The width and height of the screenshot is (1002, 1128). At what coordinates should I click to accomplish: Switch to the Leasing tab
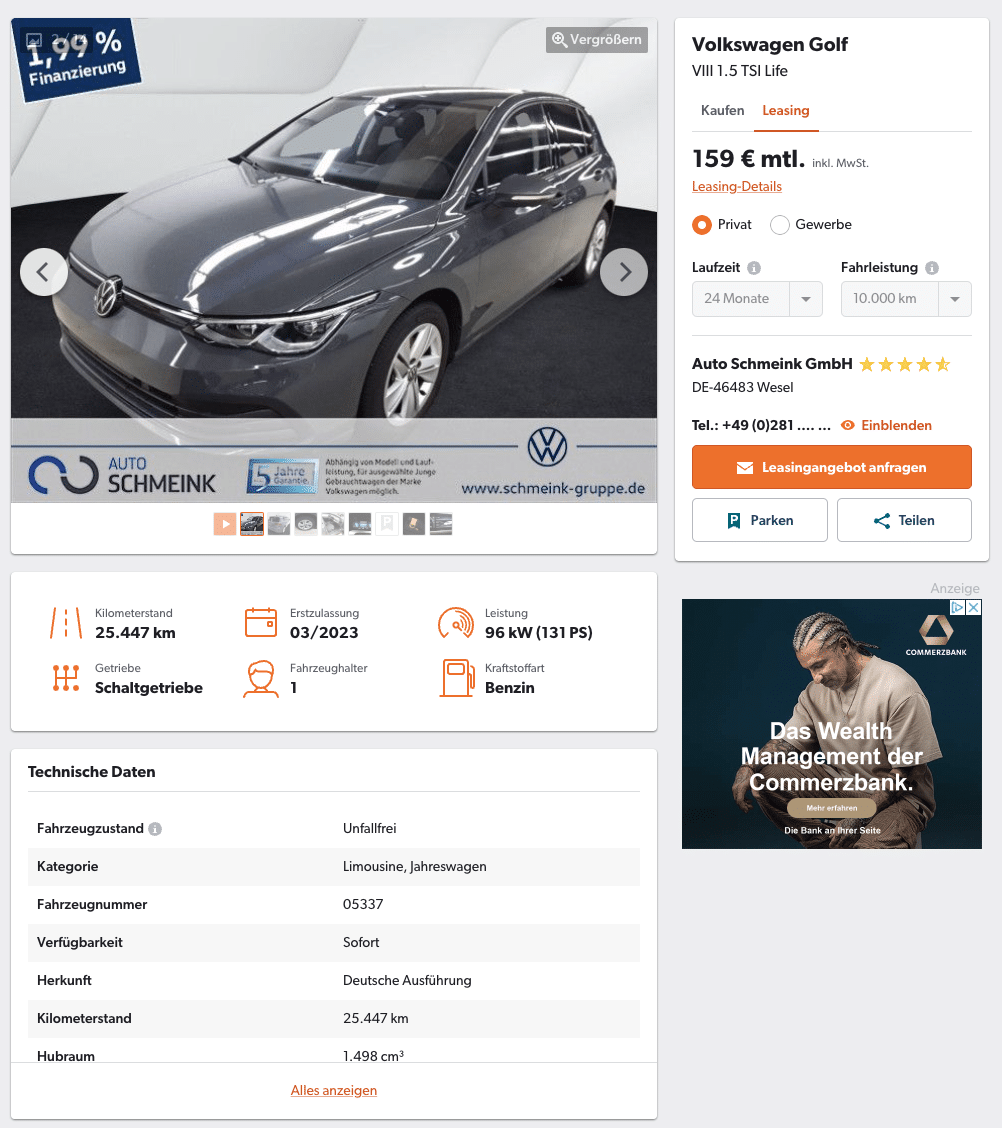(x=785, y=111)
